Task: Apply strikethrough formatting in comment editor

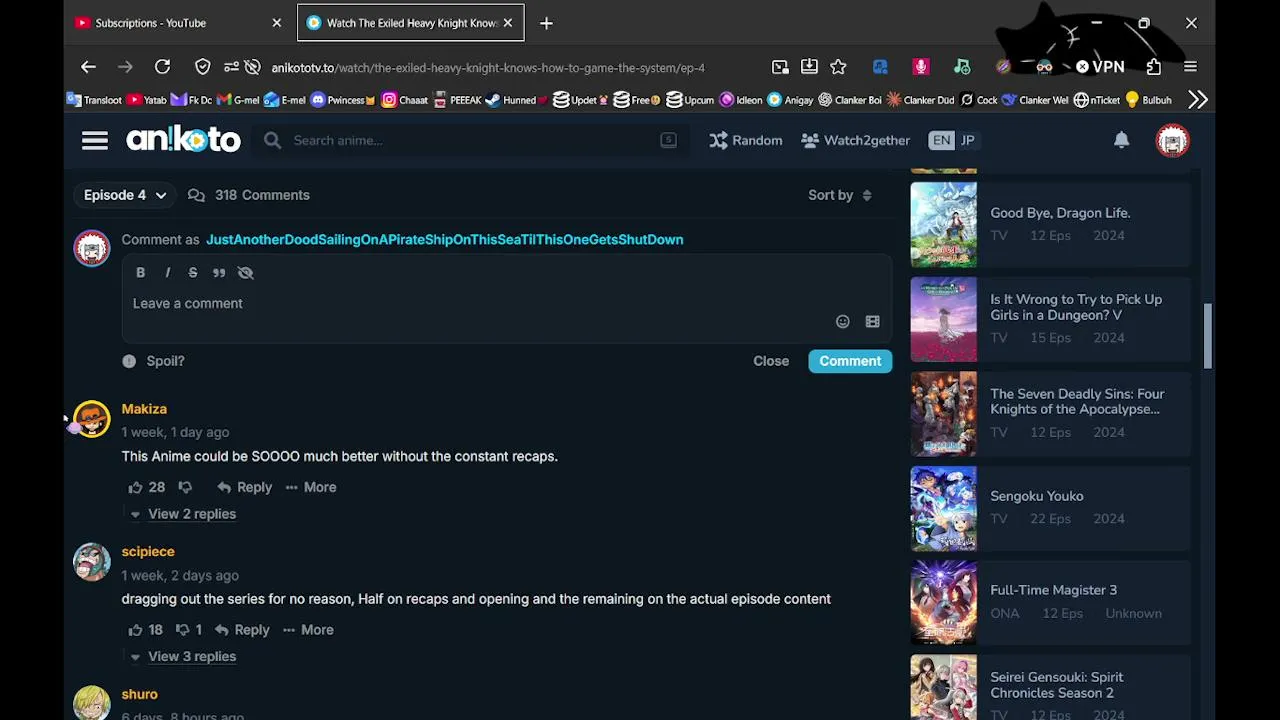Action: click(193, 272)
